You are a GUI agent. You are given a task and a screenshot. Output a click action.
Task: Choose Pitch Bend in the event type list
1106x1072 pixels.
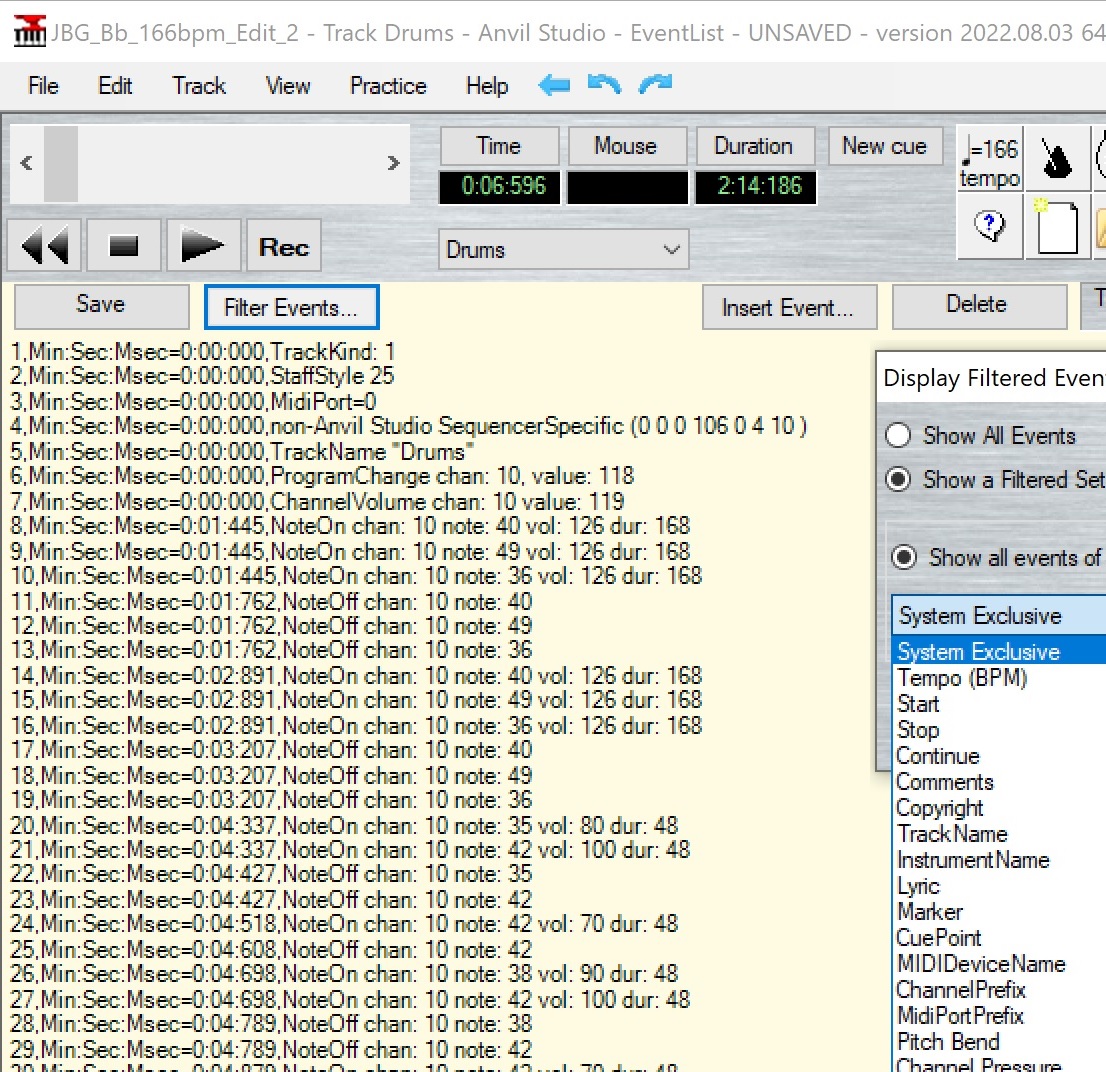948,1042
